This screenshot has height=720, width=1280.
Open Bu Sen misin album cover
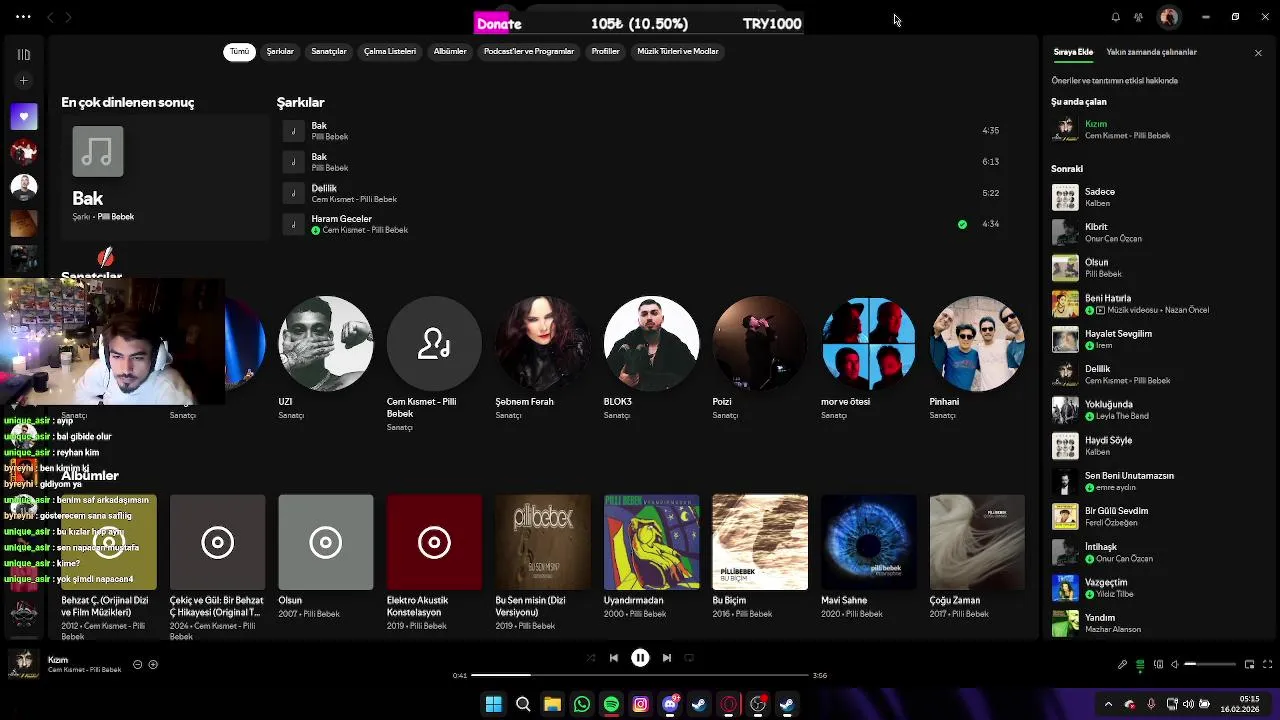pos(542,542)
